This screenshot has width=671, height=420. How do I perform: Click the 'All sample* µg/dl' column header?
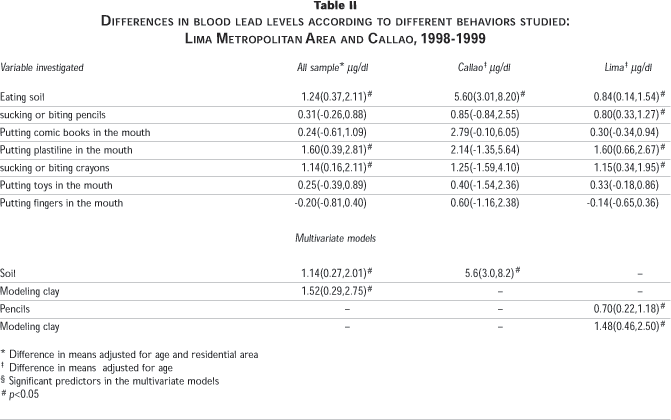321,67
